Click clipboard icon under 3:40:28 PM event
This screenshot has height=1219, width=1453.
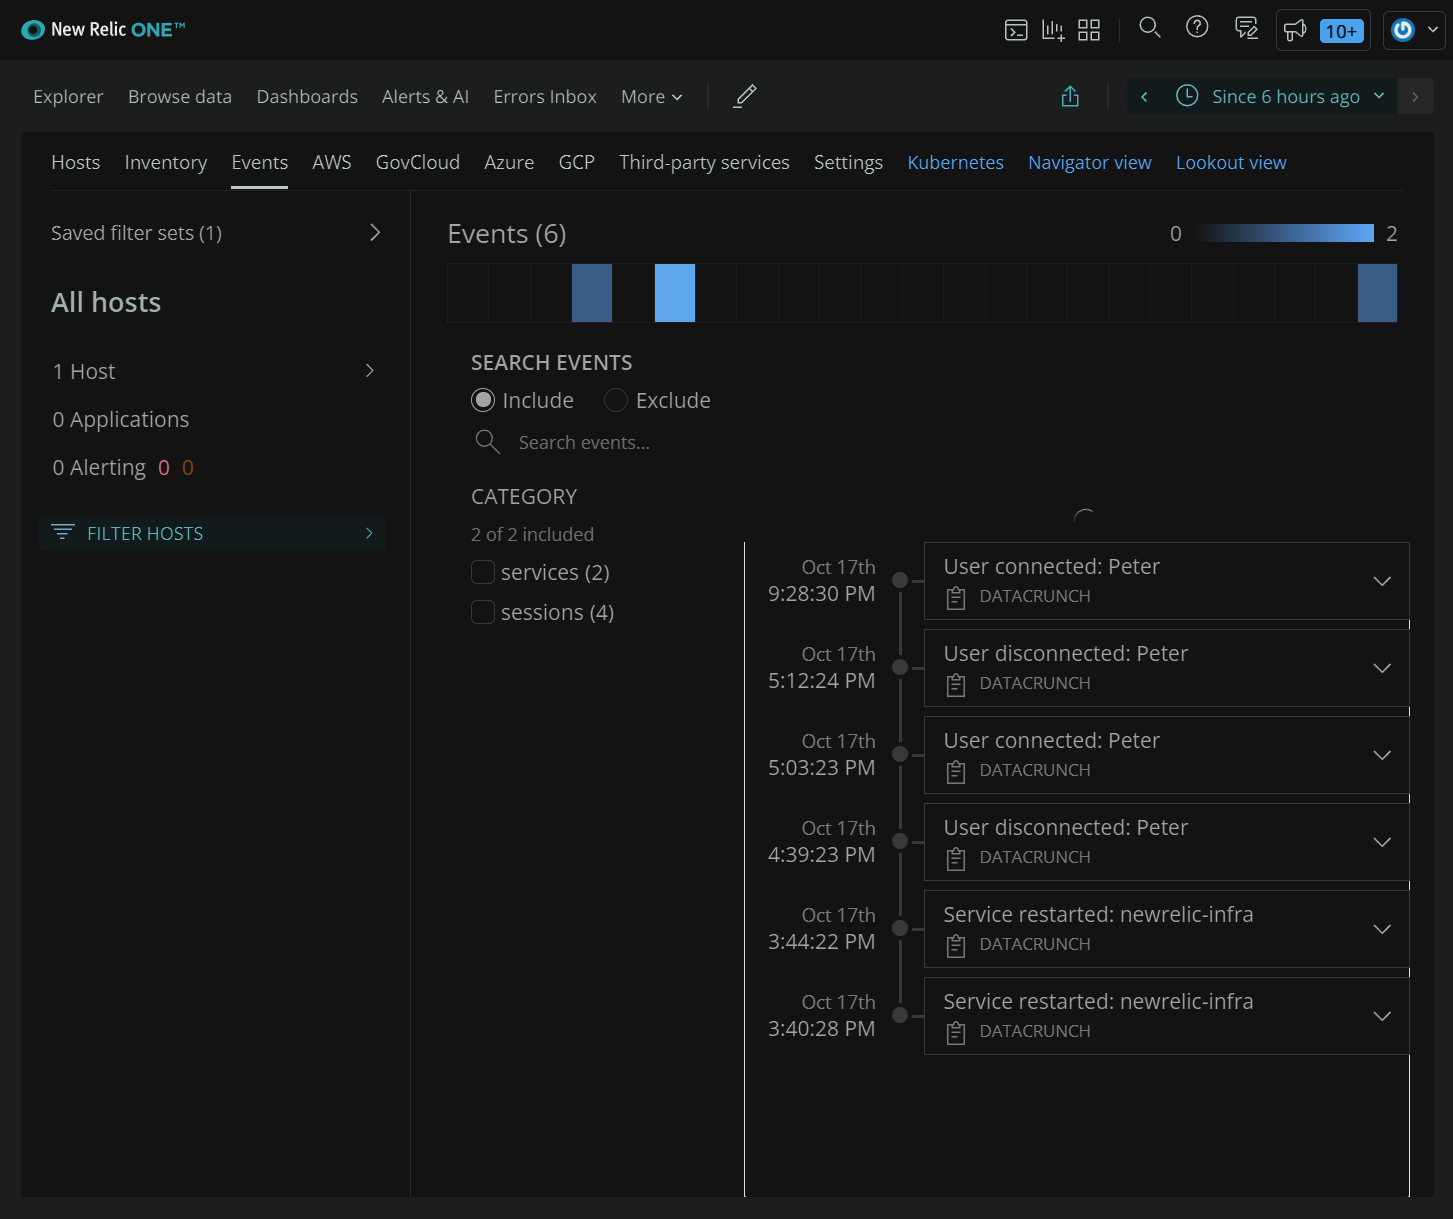(956, 1033)
